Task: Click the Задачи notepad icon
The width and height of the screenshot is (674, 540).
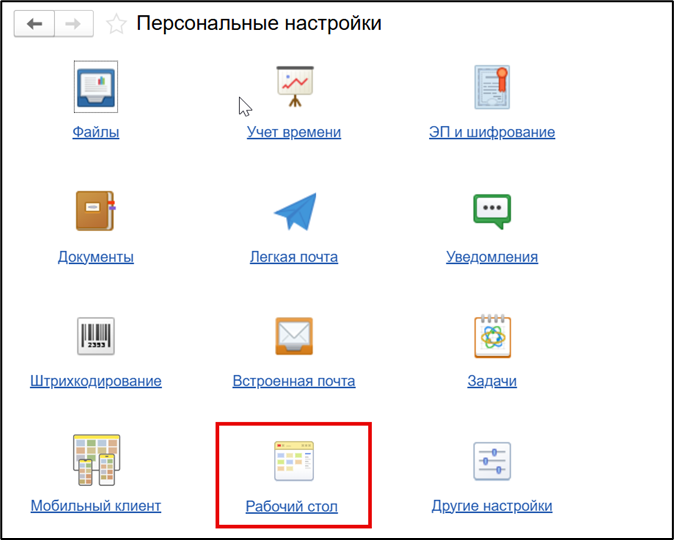Action: 493,336
